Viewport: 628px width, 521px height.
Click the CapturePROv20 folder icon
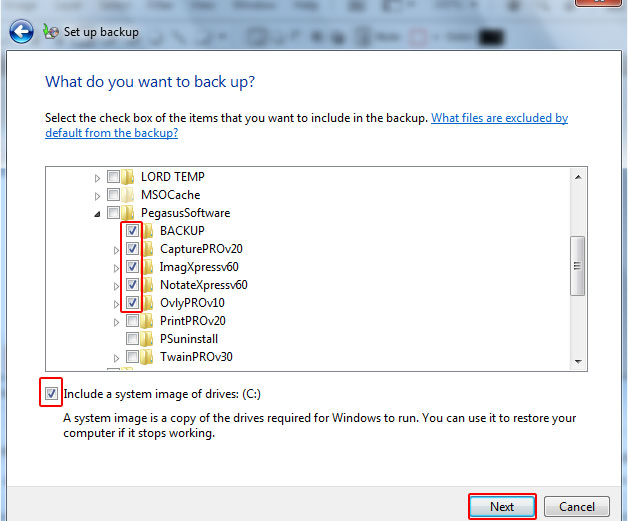click(x=149, y=249)
